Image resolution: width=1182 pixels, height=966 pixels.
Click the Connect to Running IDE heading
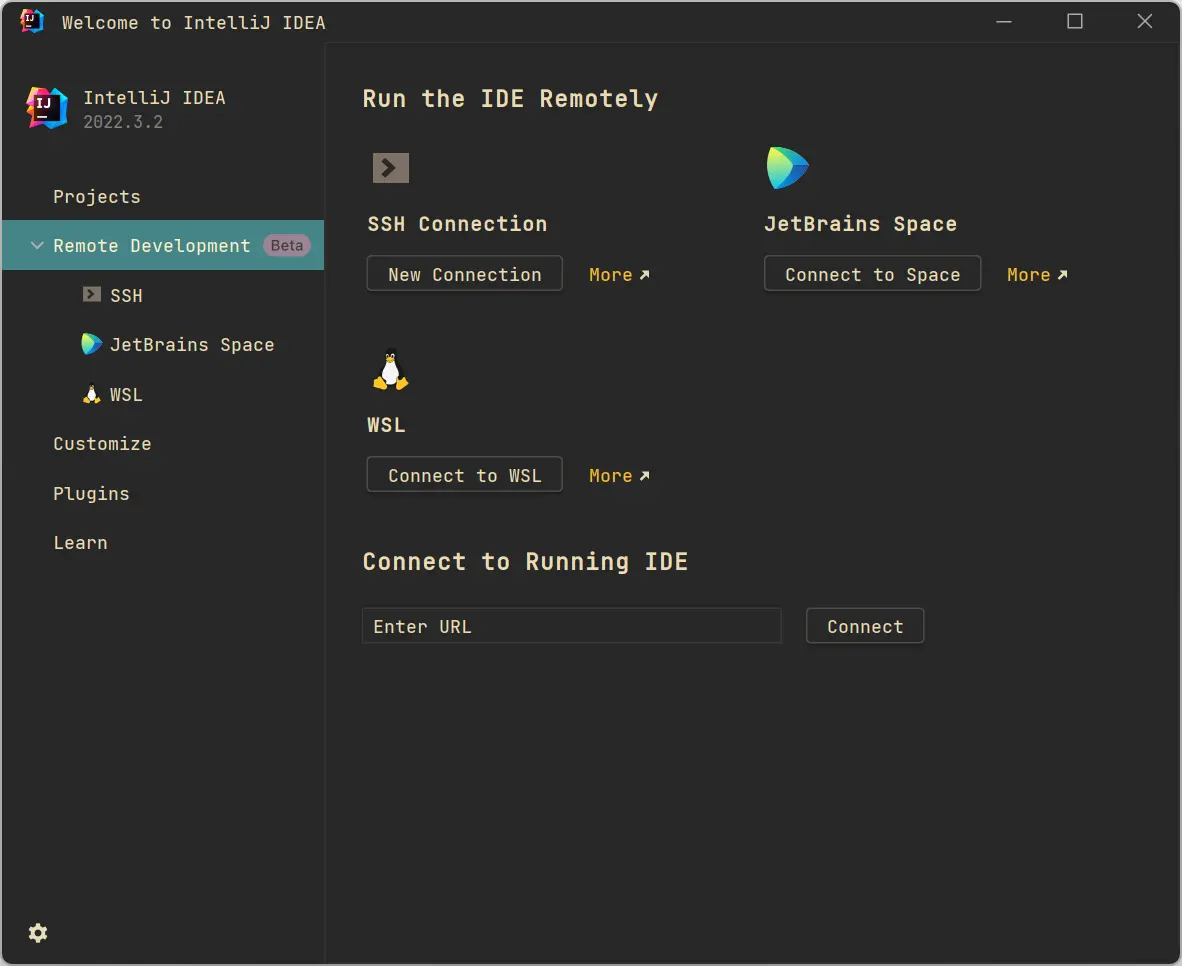(525, 562)
